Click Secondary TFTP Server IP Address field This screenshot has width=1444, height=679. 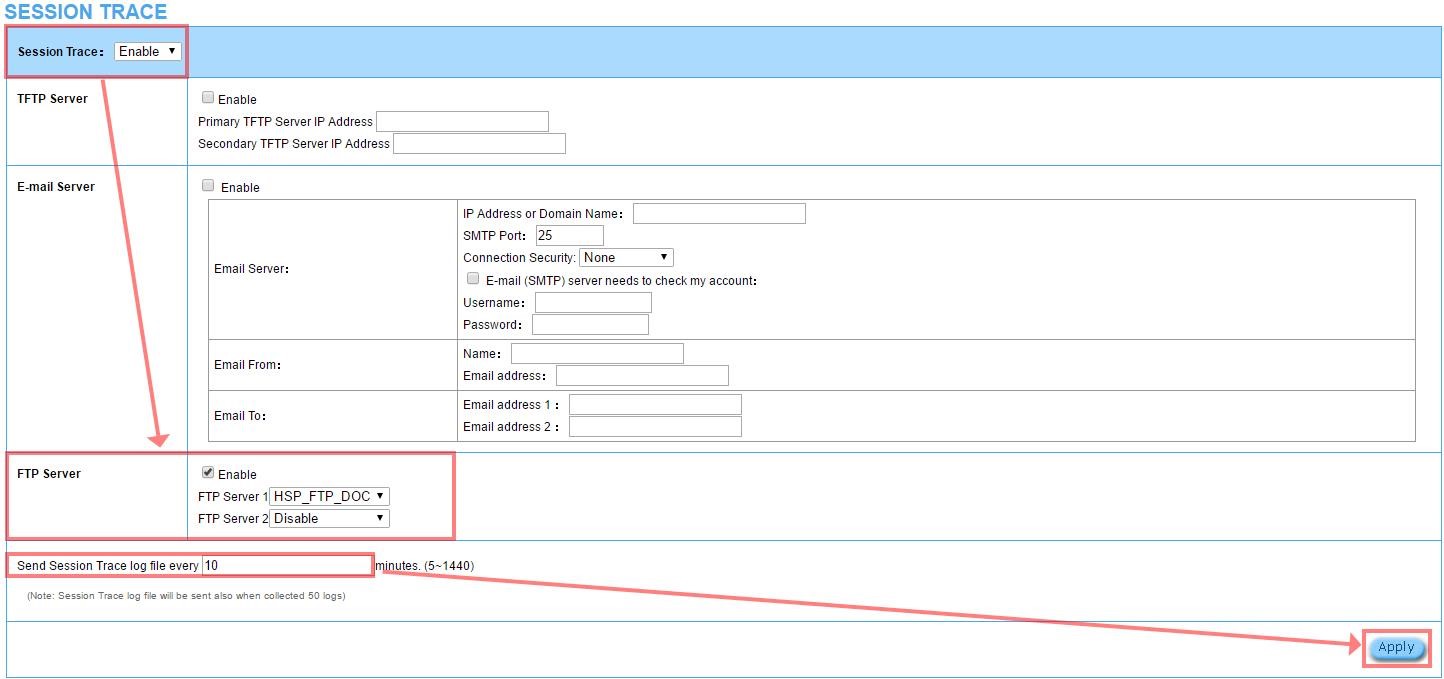pos(479,144)
